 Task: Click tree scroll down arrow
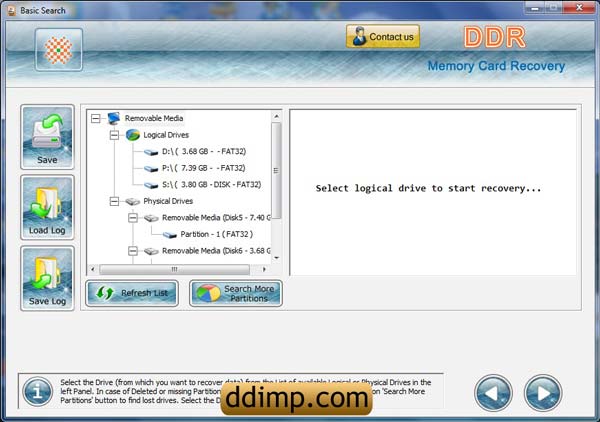276,258
